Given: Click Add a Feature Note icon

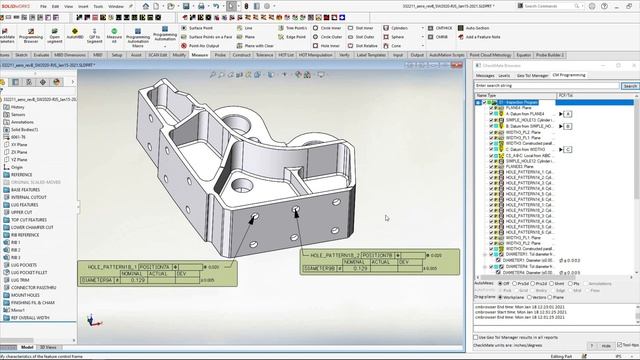Looking at the screenshot, I should click(460, 37).
